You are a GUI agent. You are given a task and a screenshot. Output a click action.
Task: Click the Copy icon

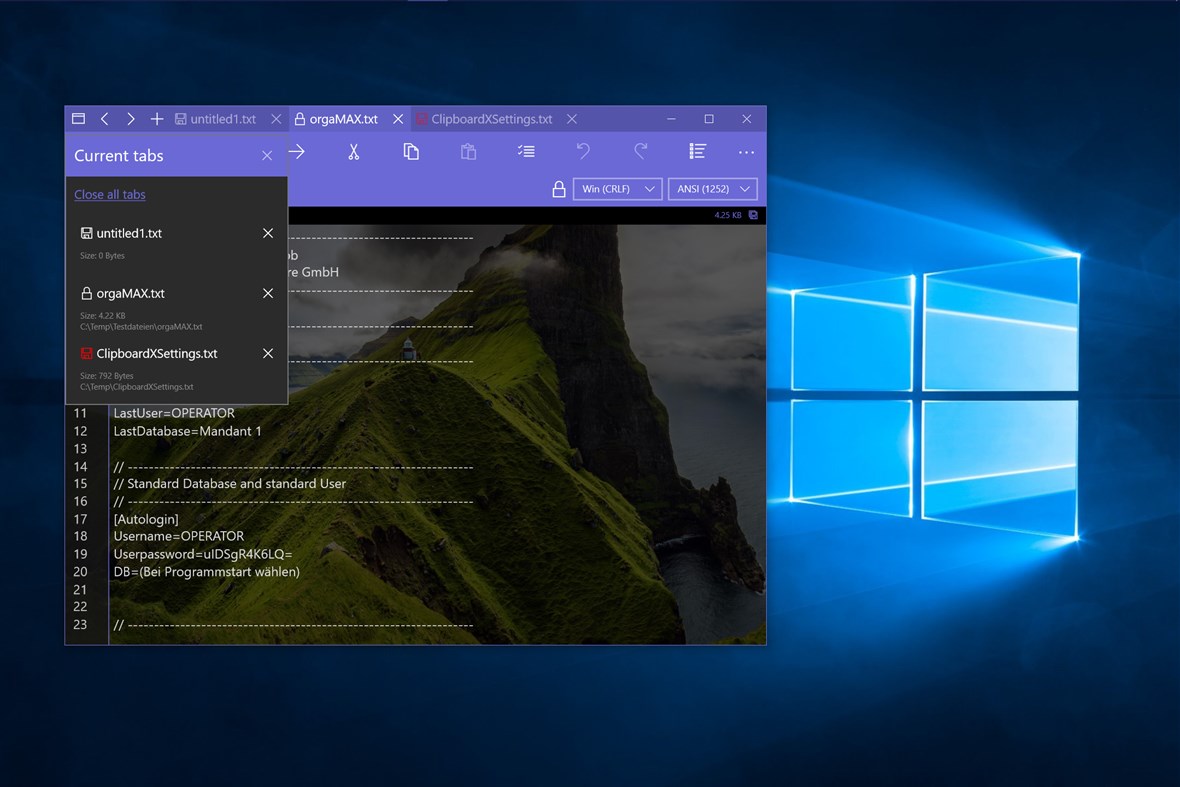[410, 151]
